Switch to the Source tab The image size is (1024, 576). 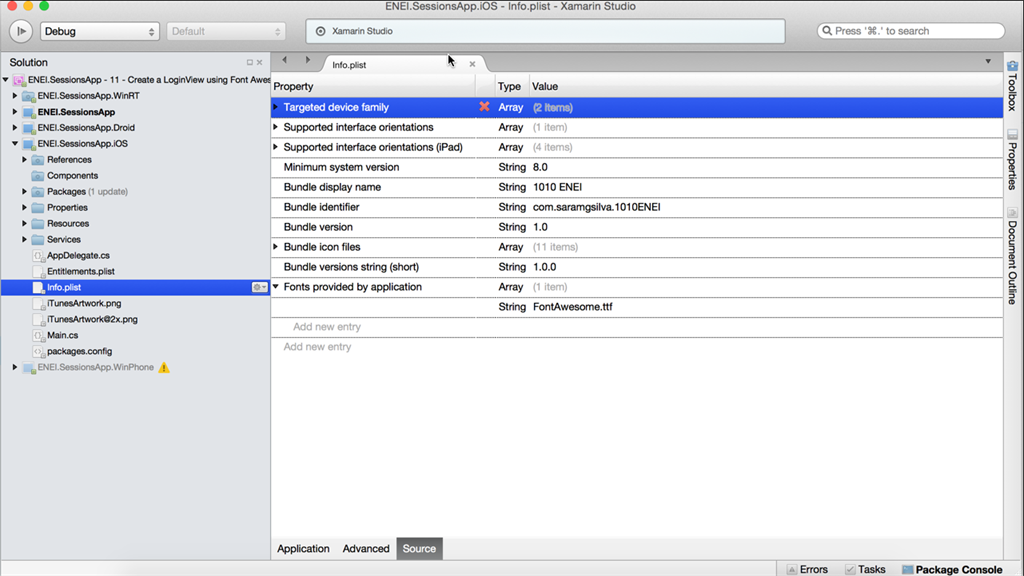coord(419,549)
